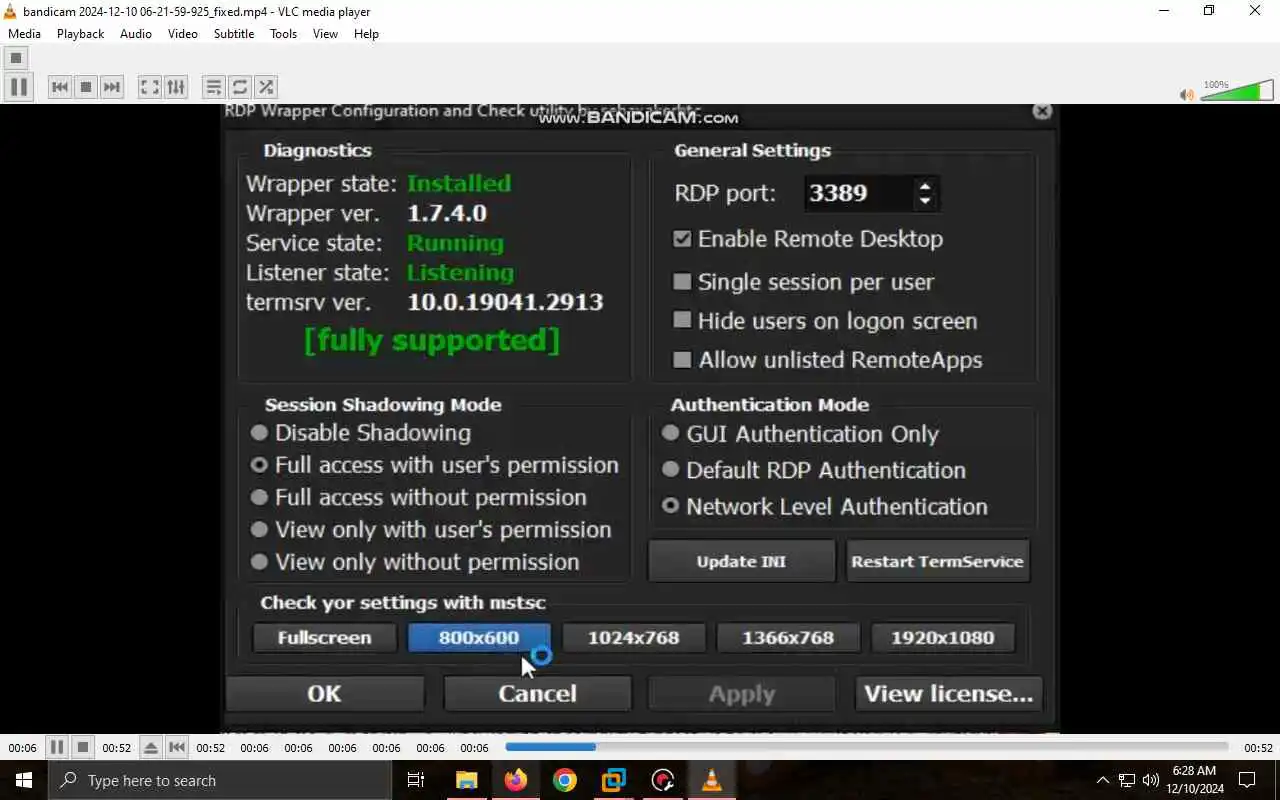Toggle loop/repeat mode in VLC
The width and height of the screenshot is (1280, 800).
click(239, 87)
